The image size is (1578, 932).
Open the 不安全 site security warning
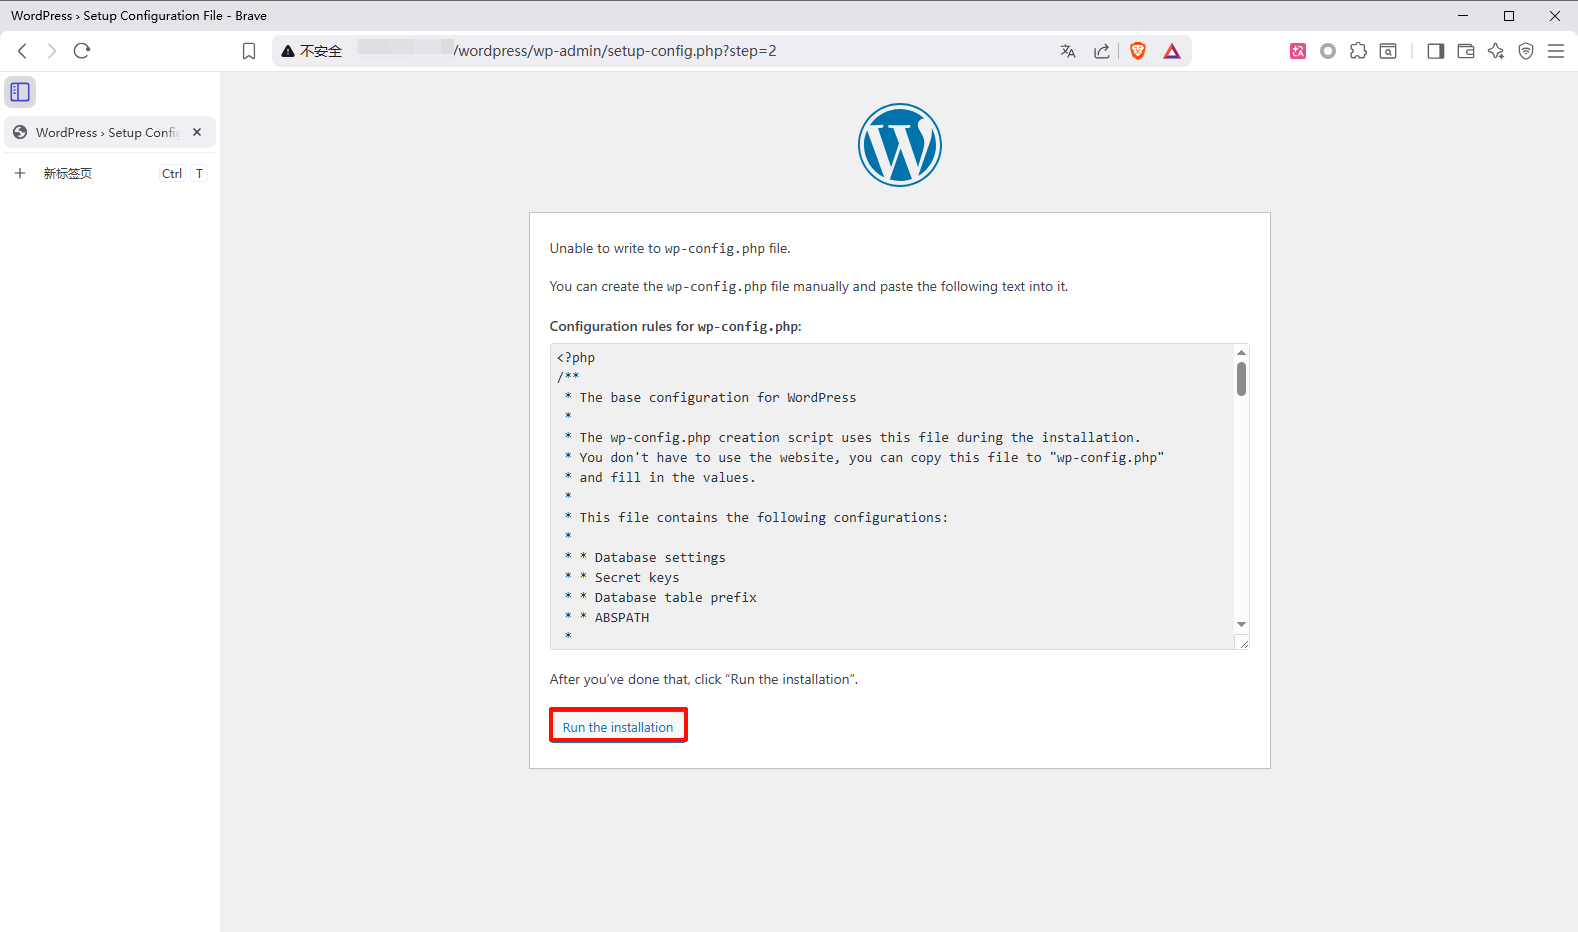pyautogui.click(x=312, y=51)
